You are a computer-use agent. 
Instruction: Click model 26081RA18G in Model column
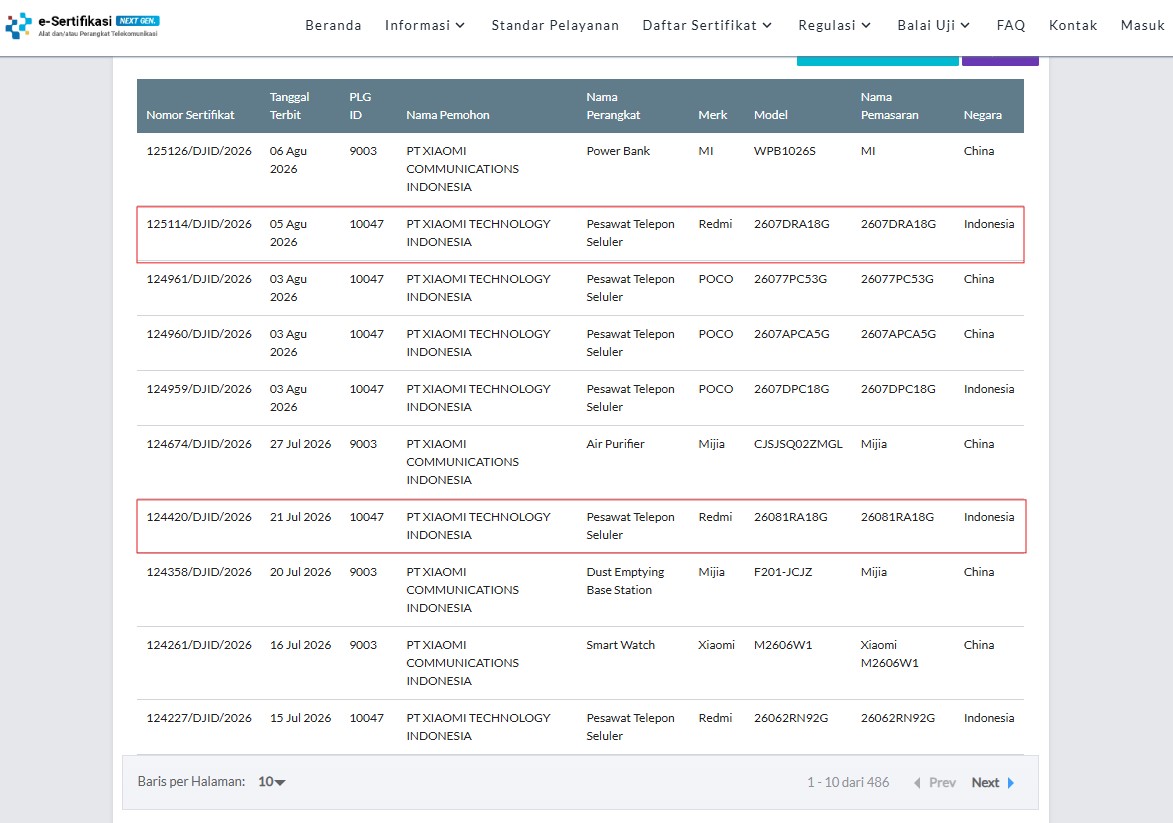(791, 516)
